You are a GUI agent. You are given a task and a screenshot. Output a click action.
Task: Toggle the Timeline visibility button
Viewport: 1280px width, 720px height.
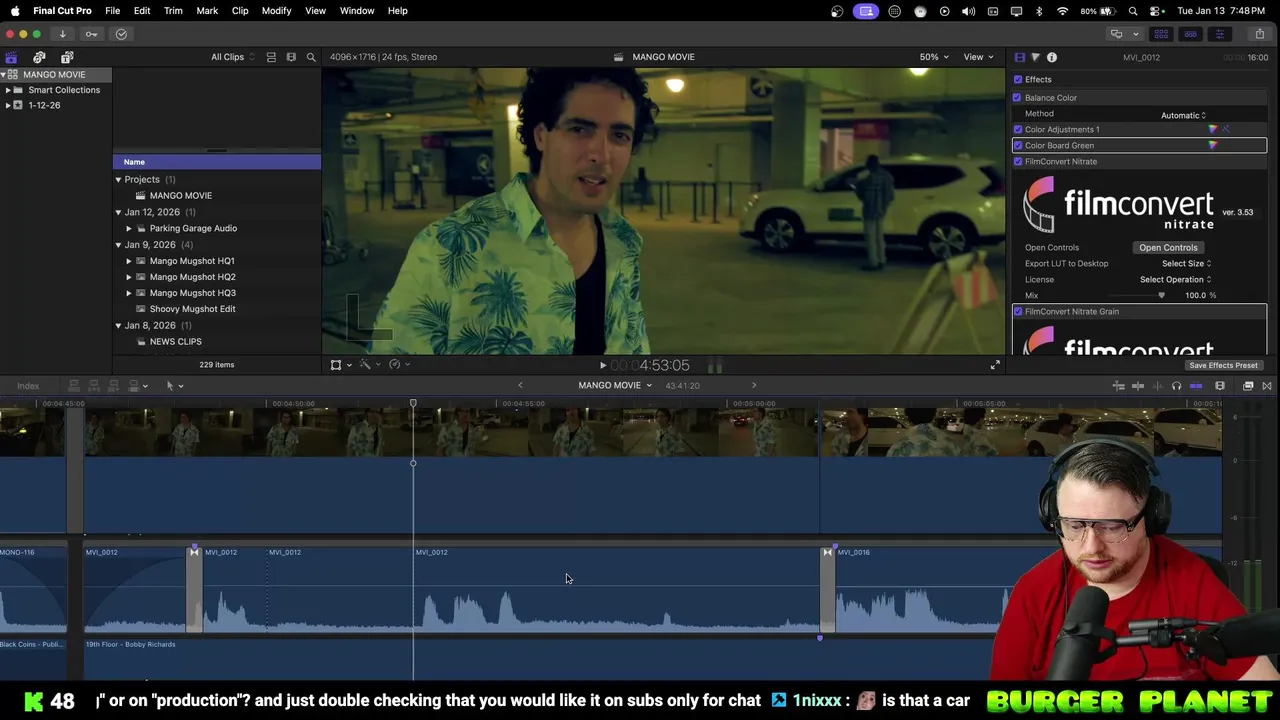(1190, 34)
